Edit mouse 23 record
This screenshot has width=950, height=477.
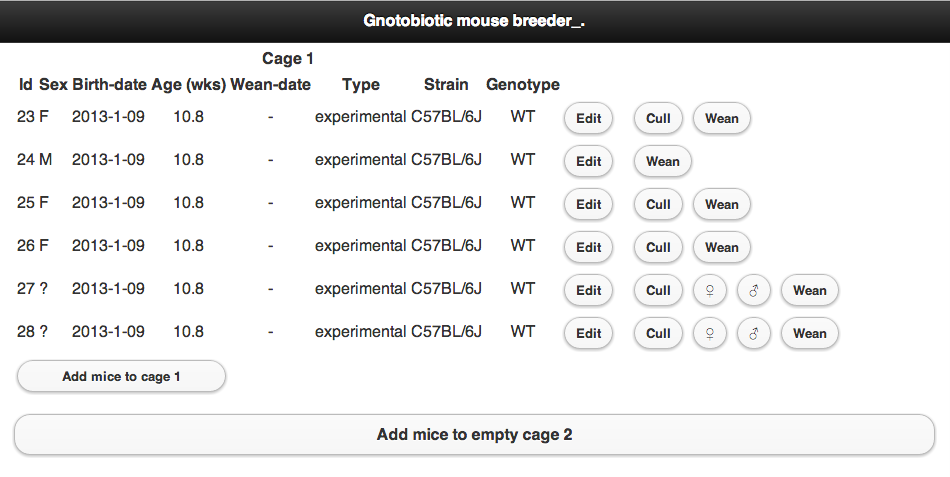589,119
